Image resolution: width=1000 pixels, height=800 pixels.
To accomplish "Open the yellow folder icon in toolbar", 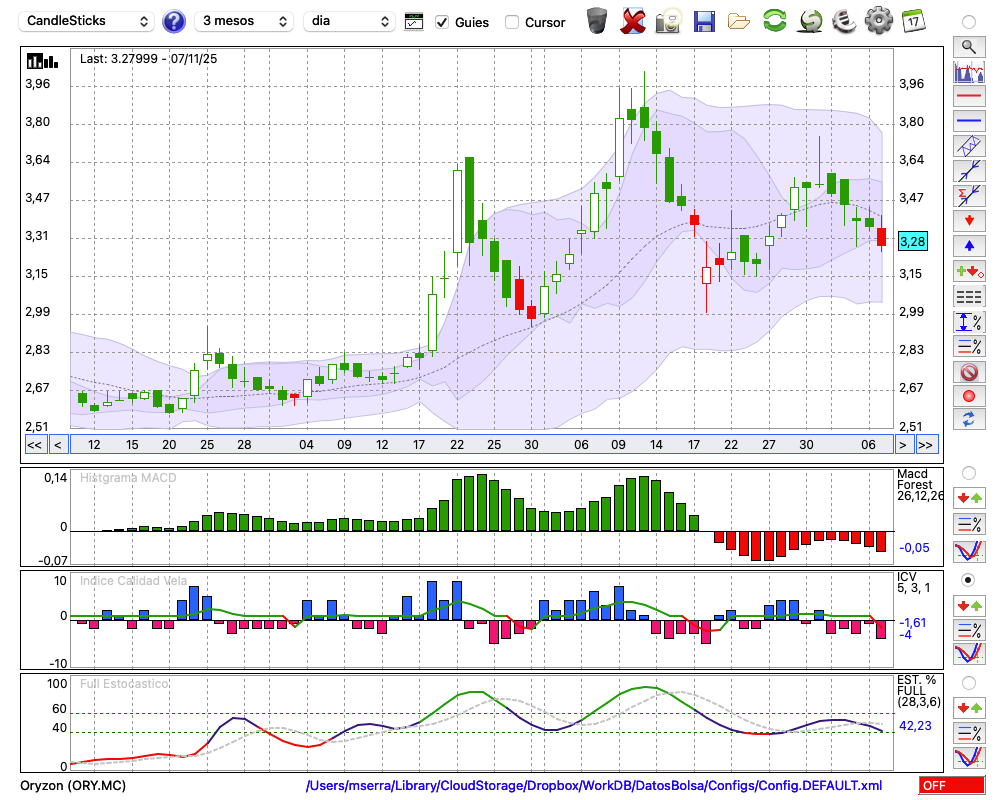I will click(739, 21).
